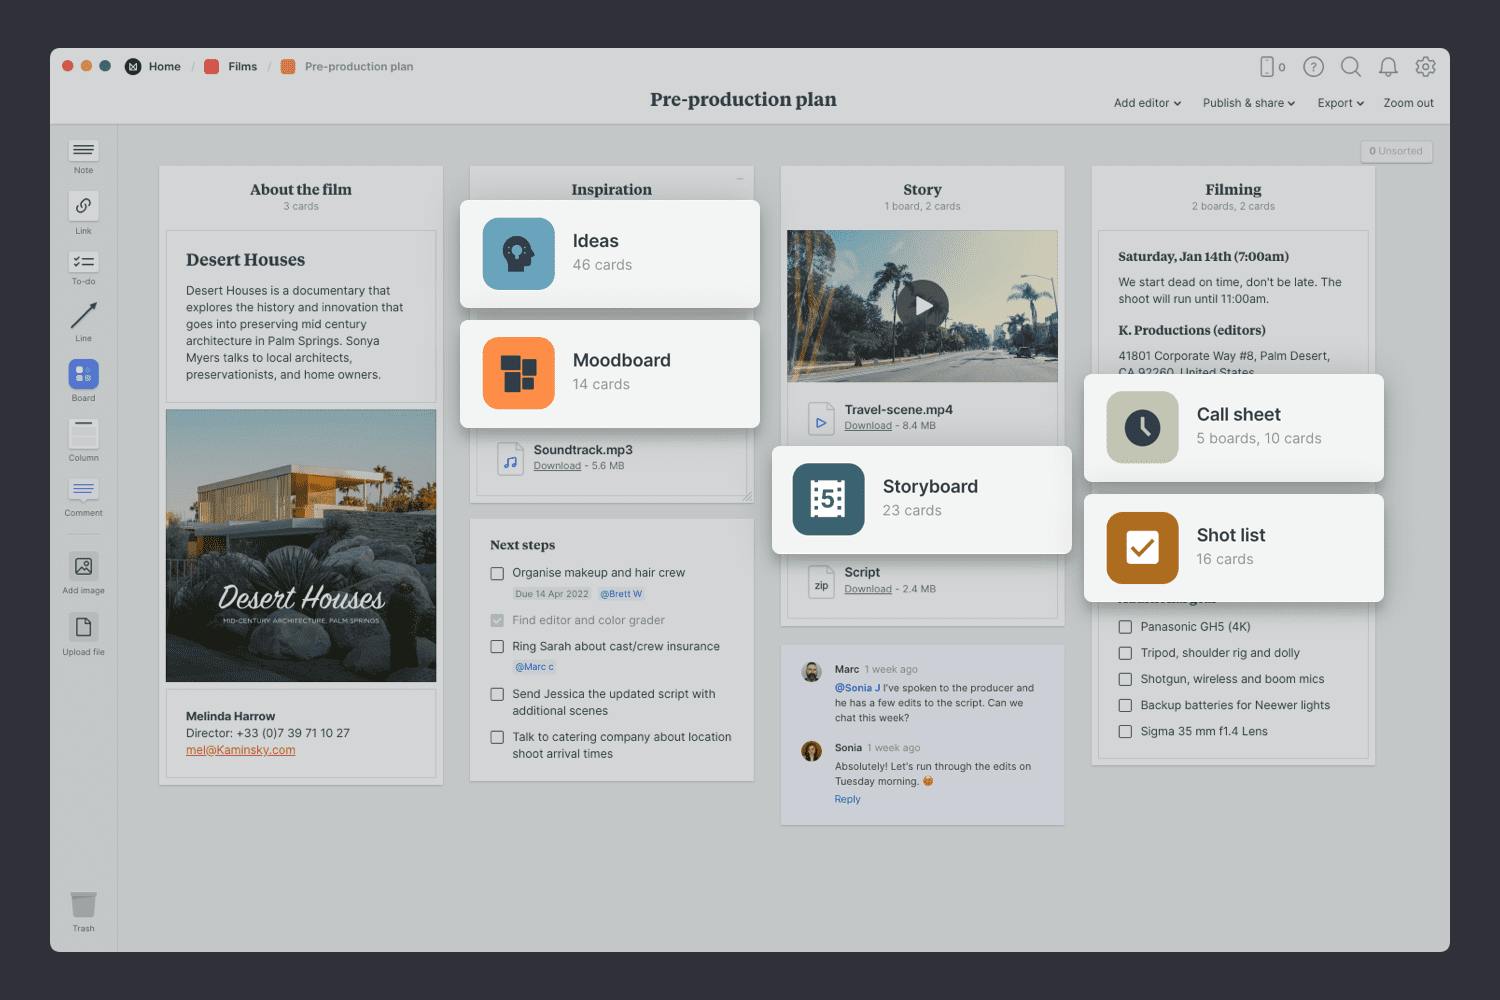Screen dimensions: 1500x1000
Task: Uncheck 'Find editor and color grader'
Action: tap(497, 621)
